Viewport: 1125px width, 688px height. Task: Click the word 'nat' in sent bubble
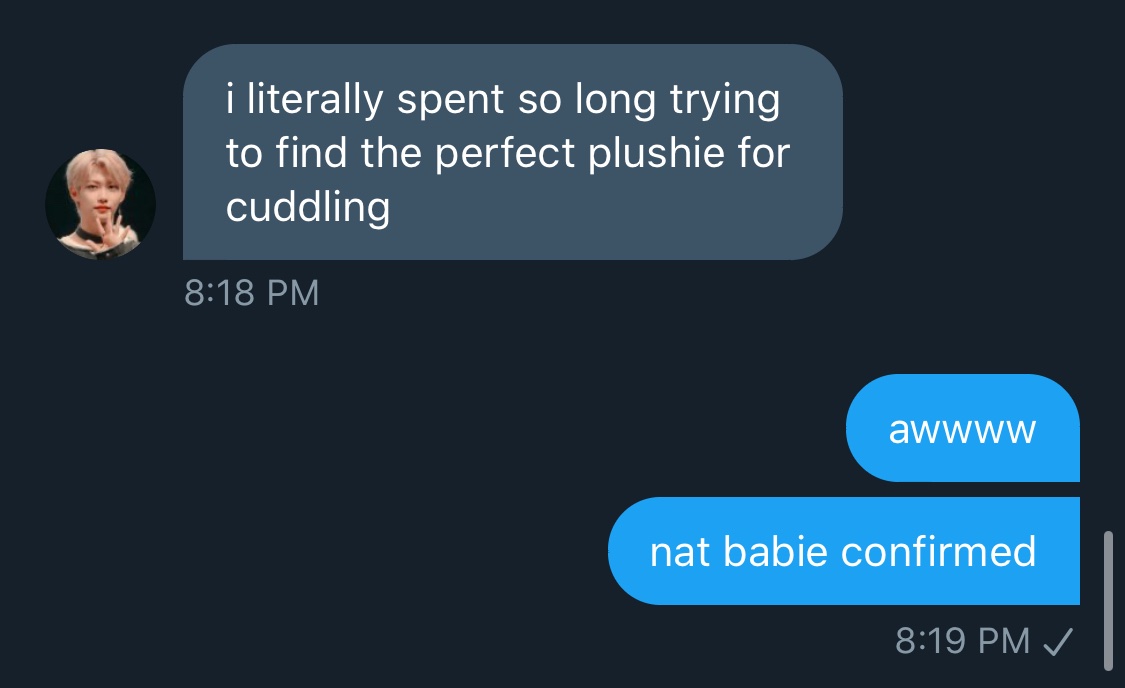(680, 552)
